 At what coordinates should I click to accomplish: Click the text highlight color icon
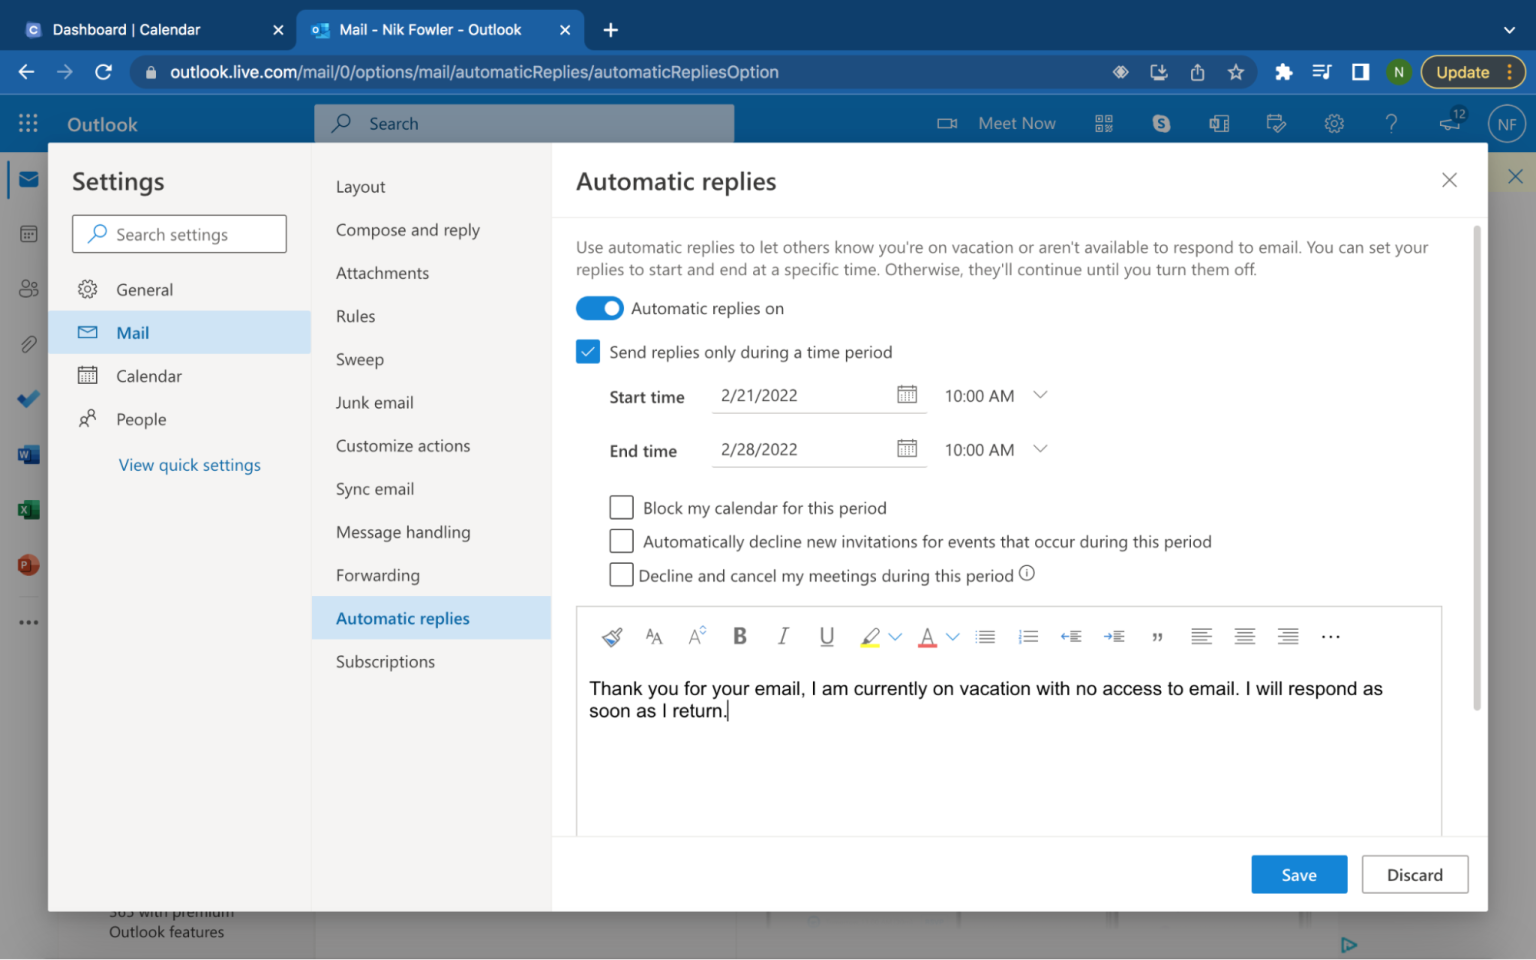[870, 636]
